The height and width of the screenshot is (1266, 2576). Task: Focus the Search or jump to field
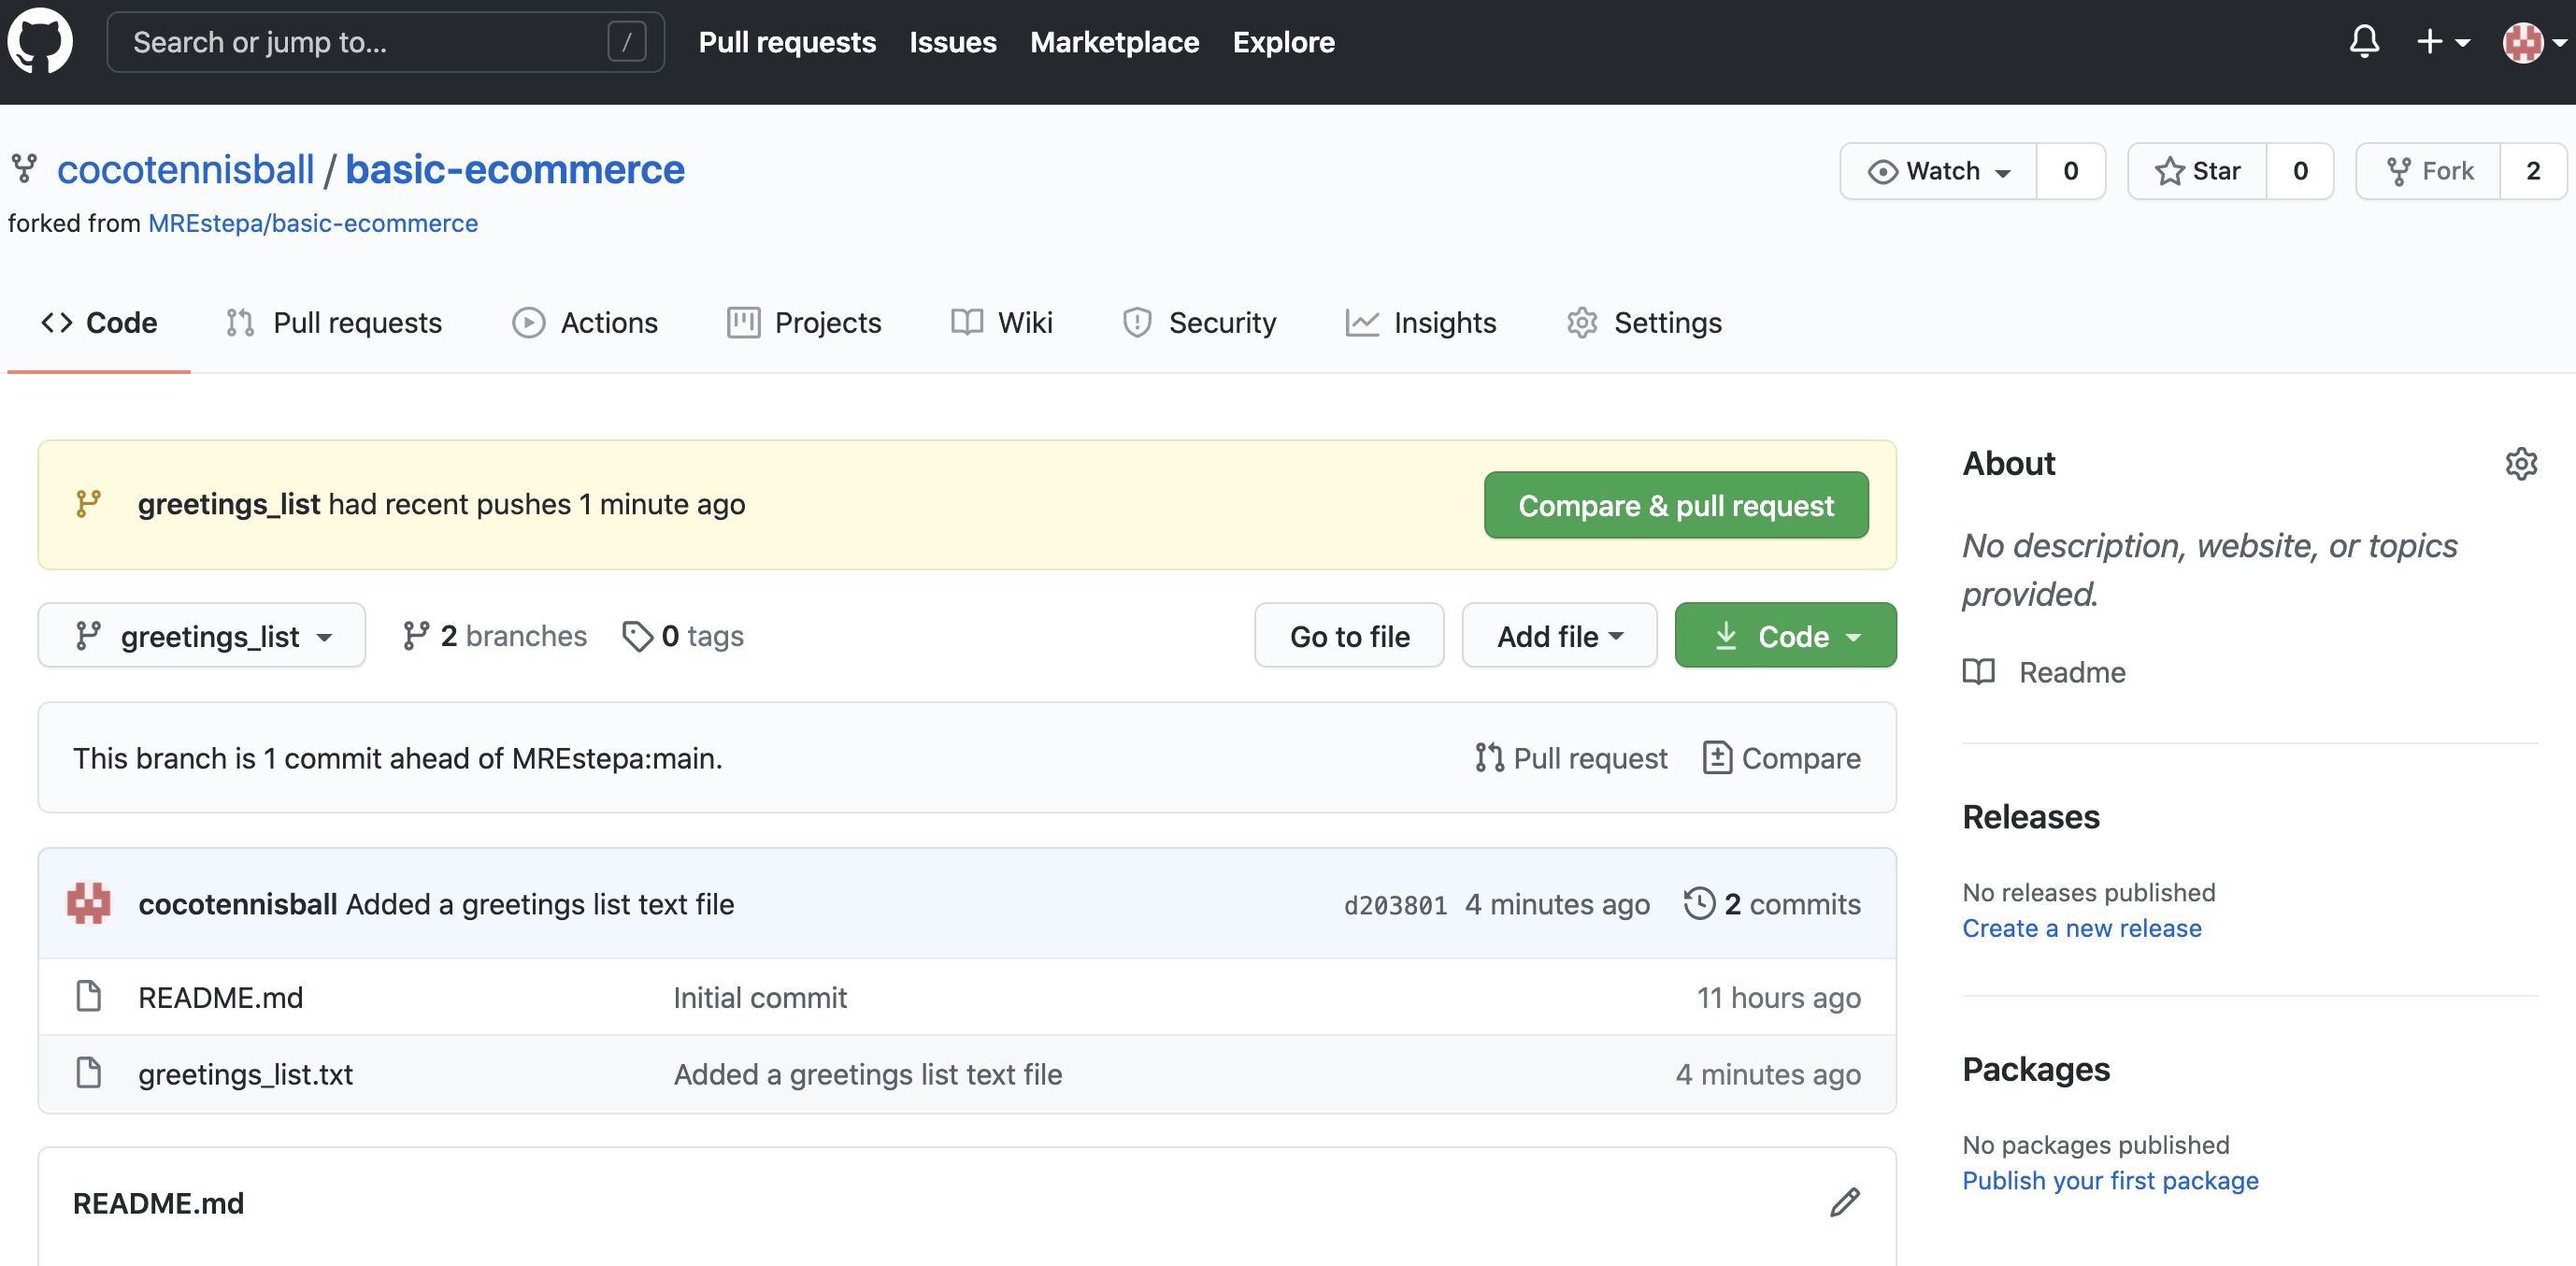click(x=385, y=42)
